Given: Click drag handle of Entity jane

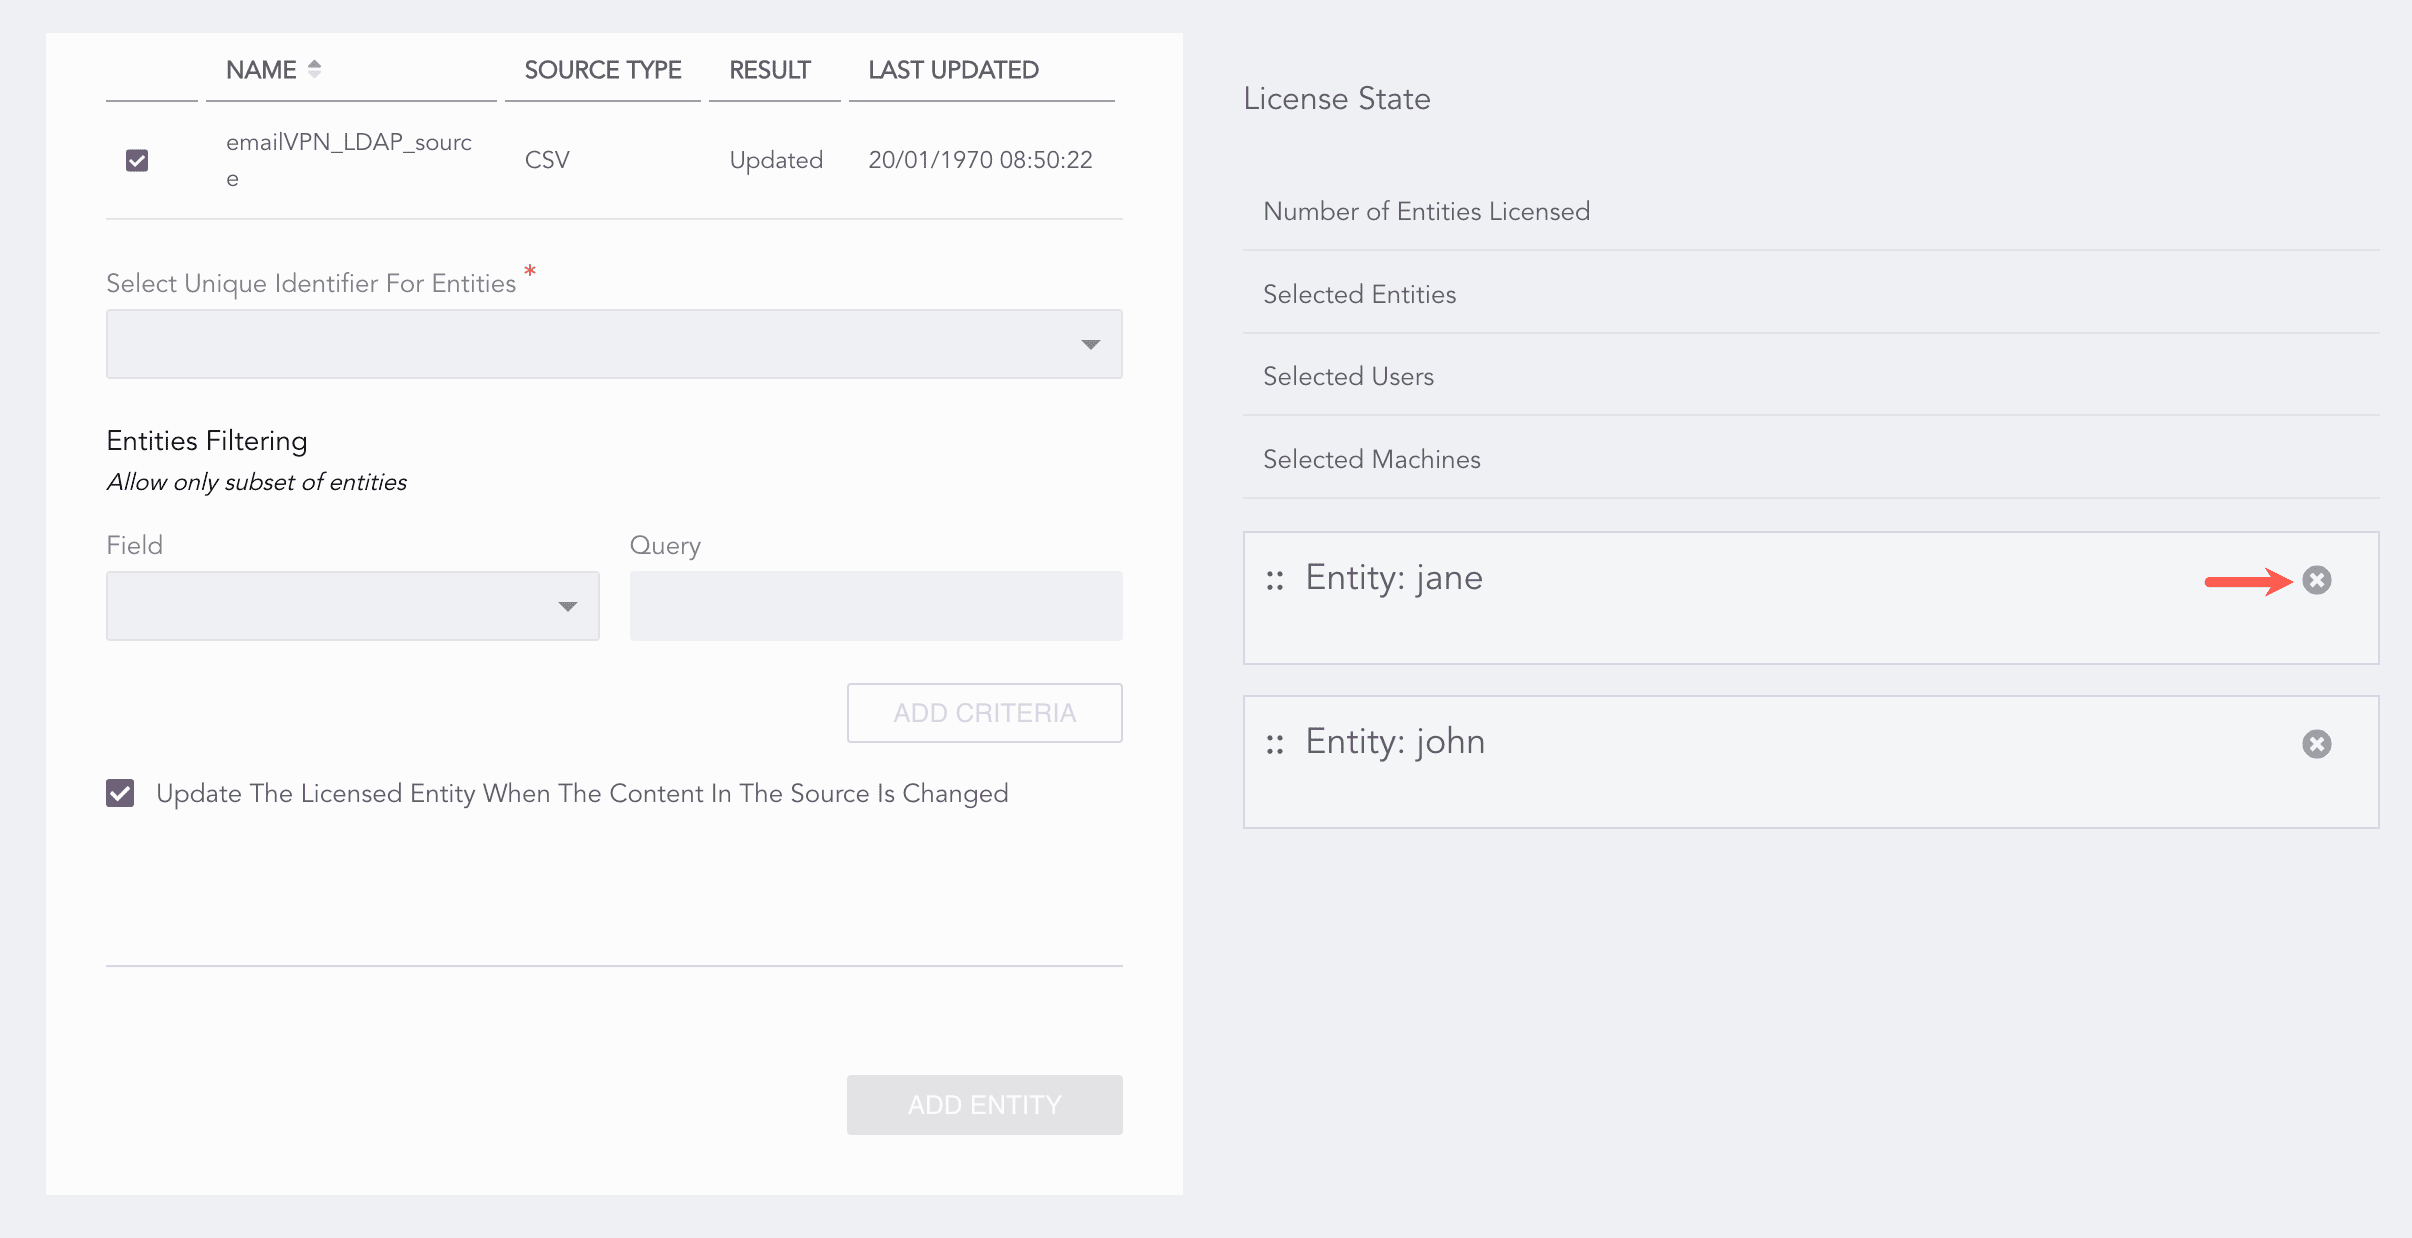Looking at the screenshot, I should click(x=1274, y=580).
